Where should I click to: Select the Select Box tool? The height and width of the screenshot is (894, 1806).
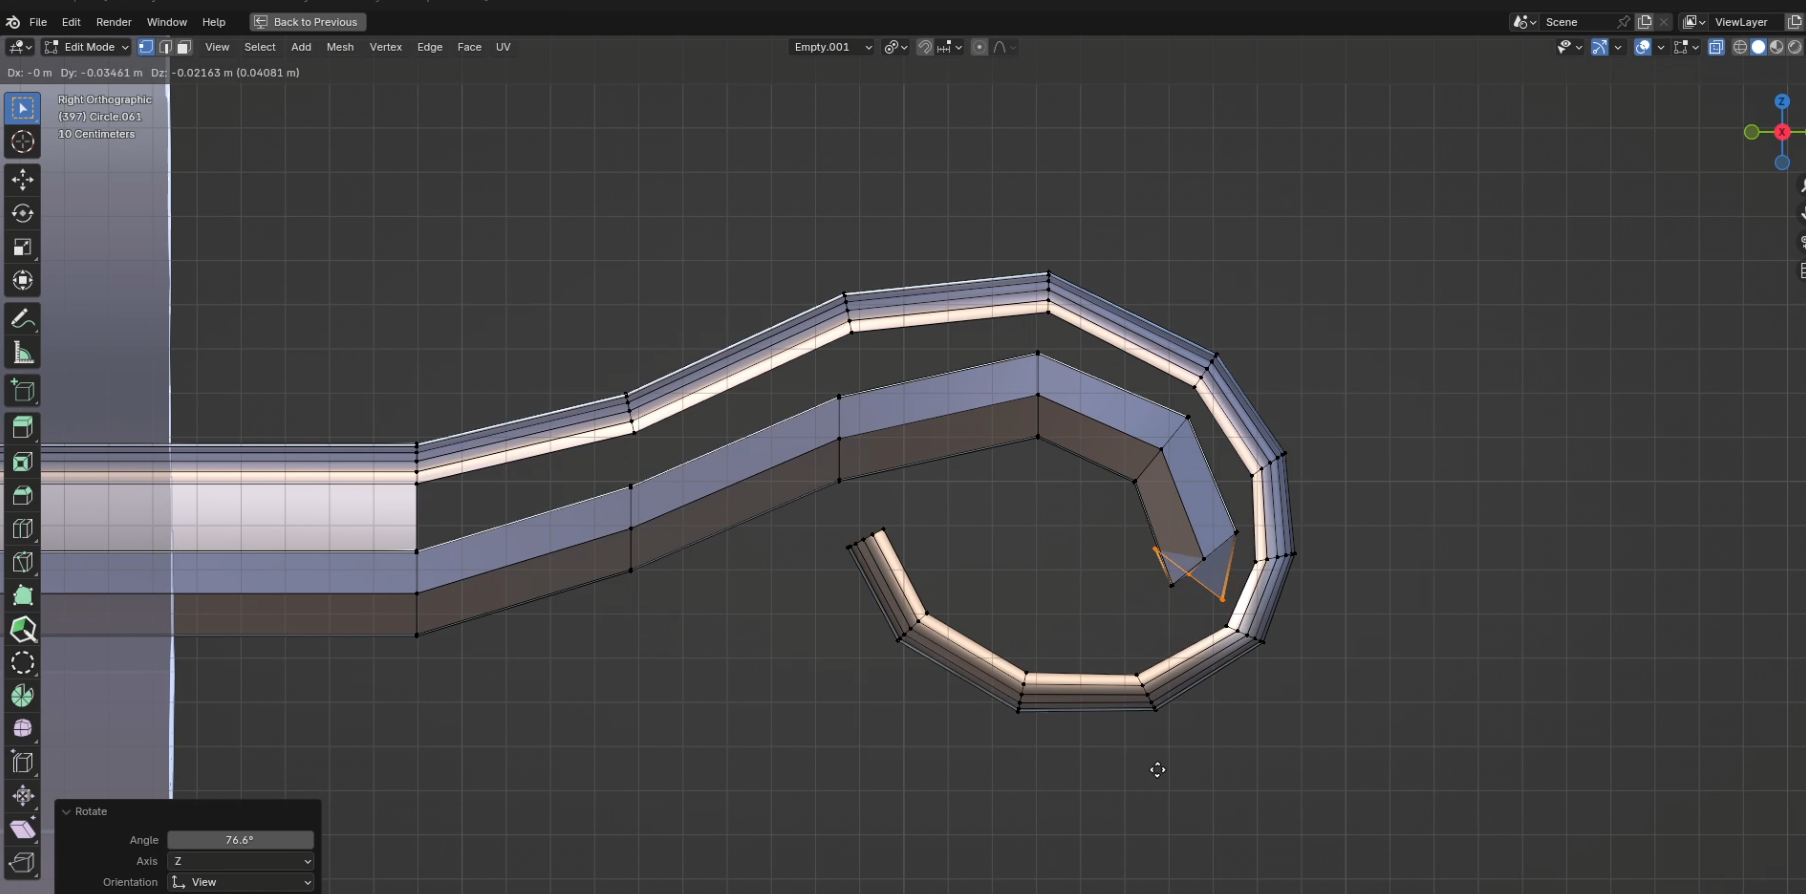(x=23, y=108)
